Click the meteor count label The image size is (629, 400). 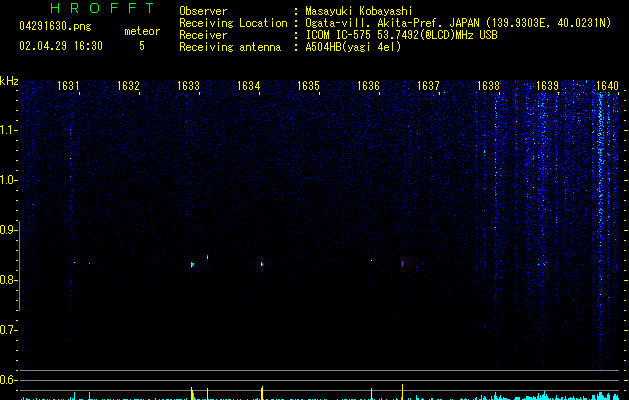[142, 31]
